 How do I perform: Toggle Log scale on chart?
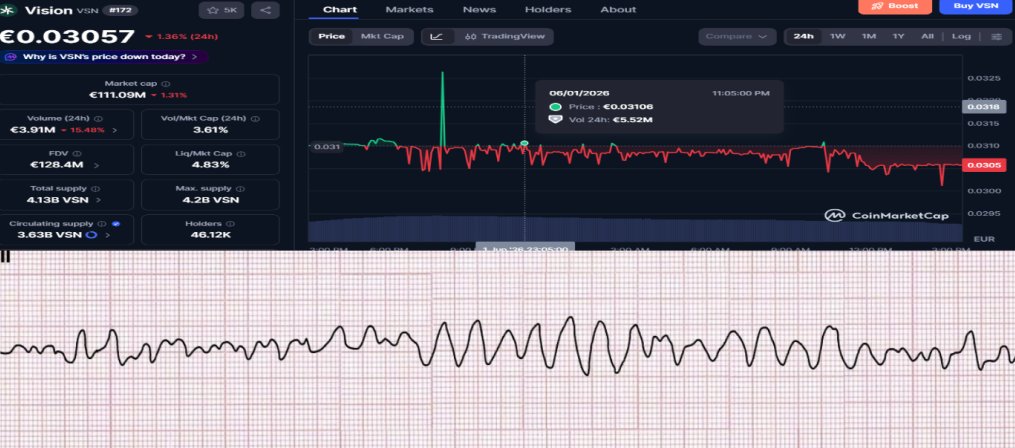click(961, 36)
